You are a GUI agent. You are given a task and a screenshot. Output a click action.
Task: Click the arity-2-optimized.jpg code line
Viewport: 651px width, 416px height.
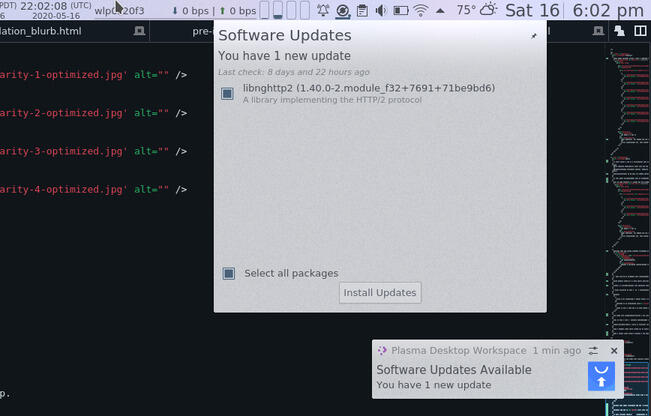tap(93, 113)
